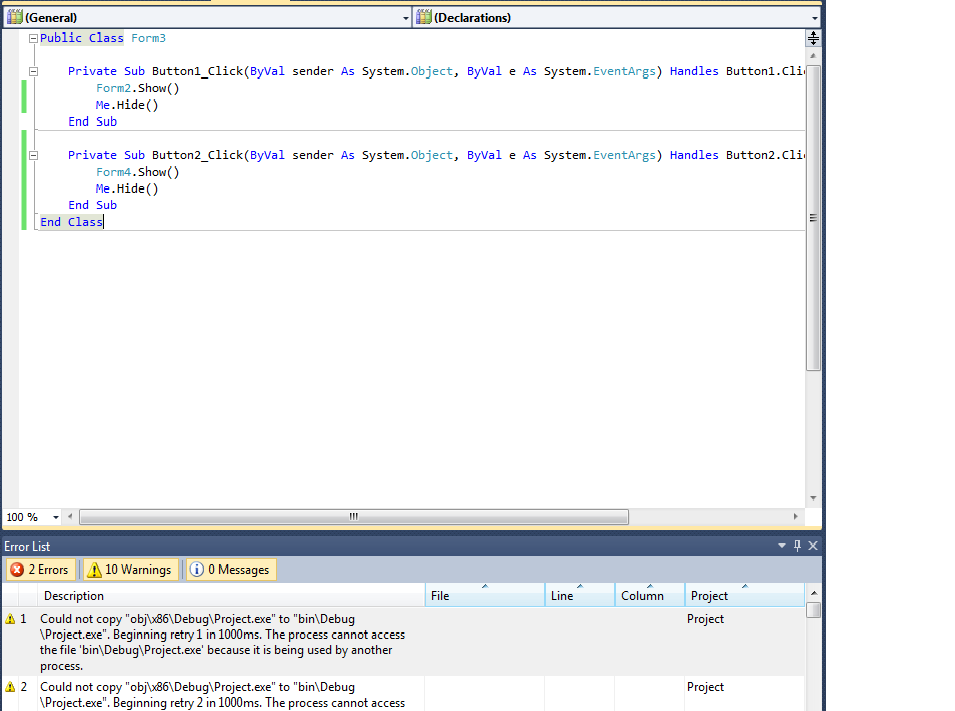Click the warning icon of row 2
Screen dimensions: 955x711
[x=10, y=687]
